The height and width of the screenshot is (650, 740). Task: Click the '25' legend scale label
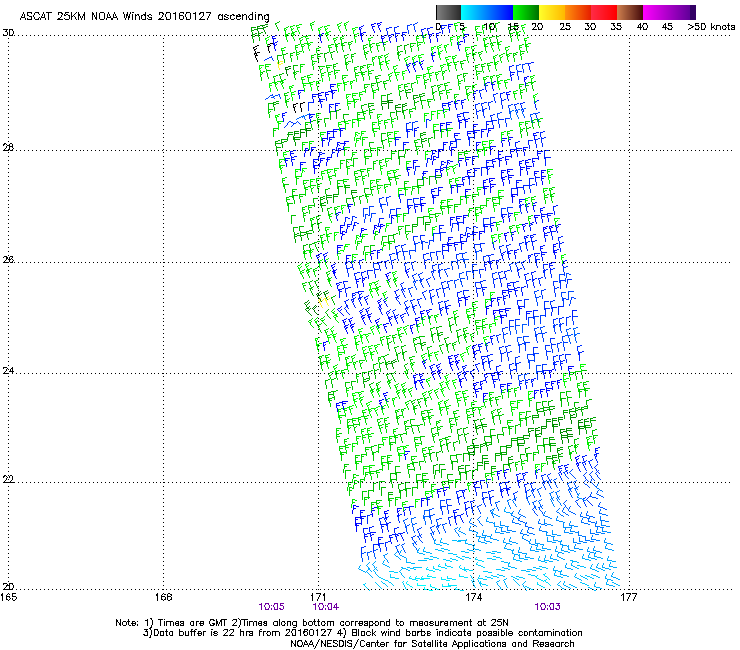coord(565,27)
